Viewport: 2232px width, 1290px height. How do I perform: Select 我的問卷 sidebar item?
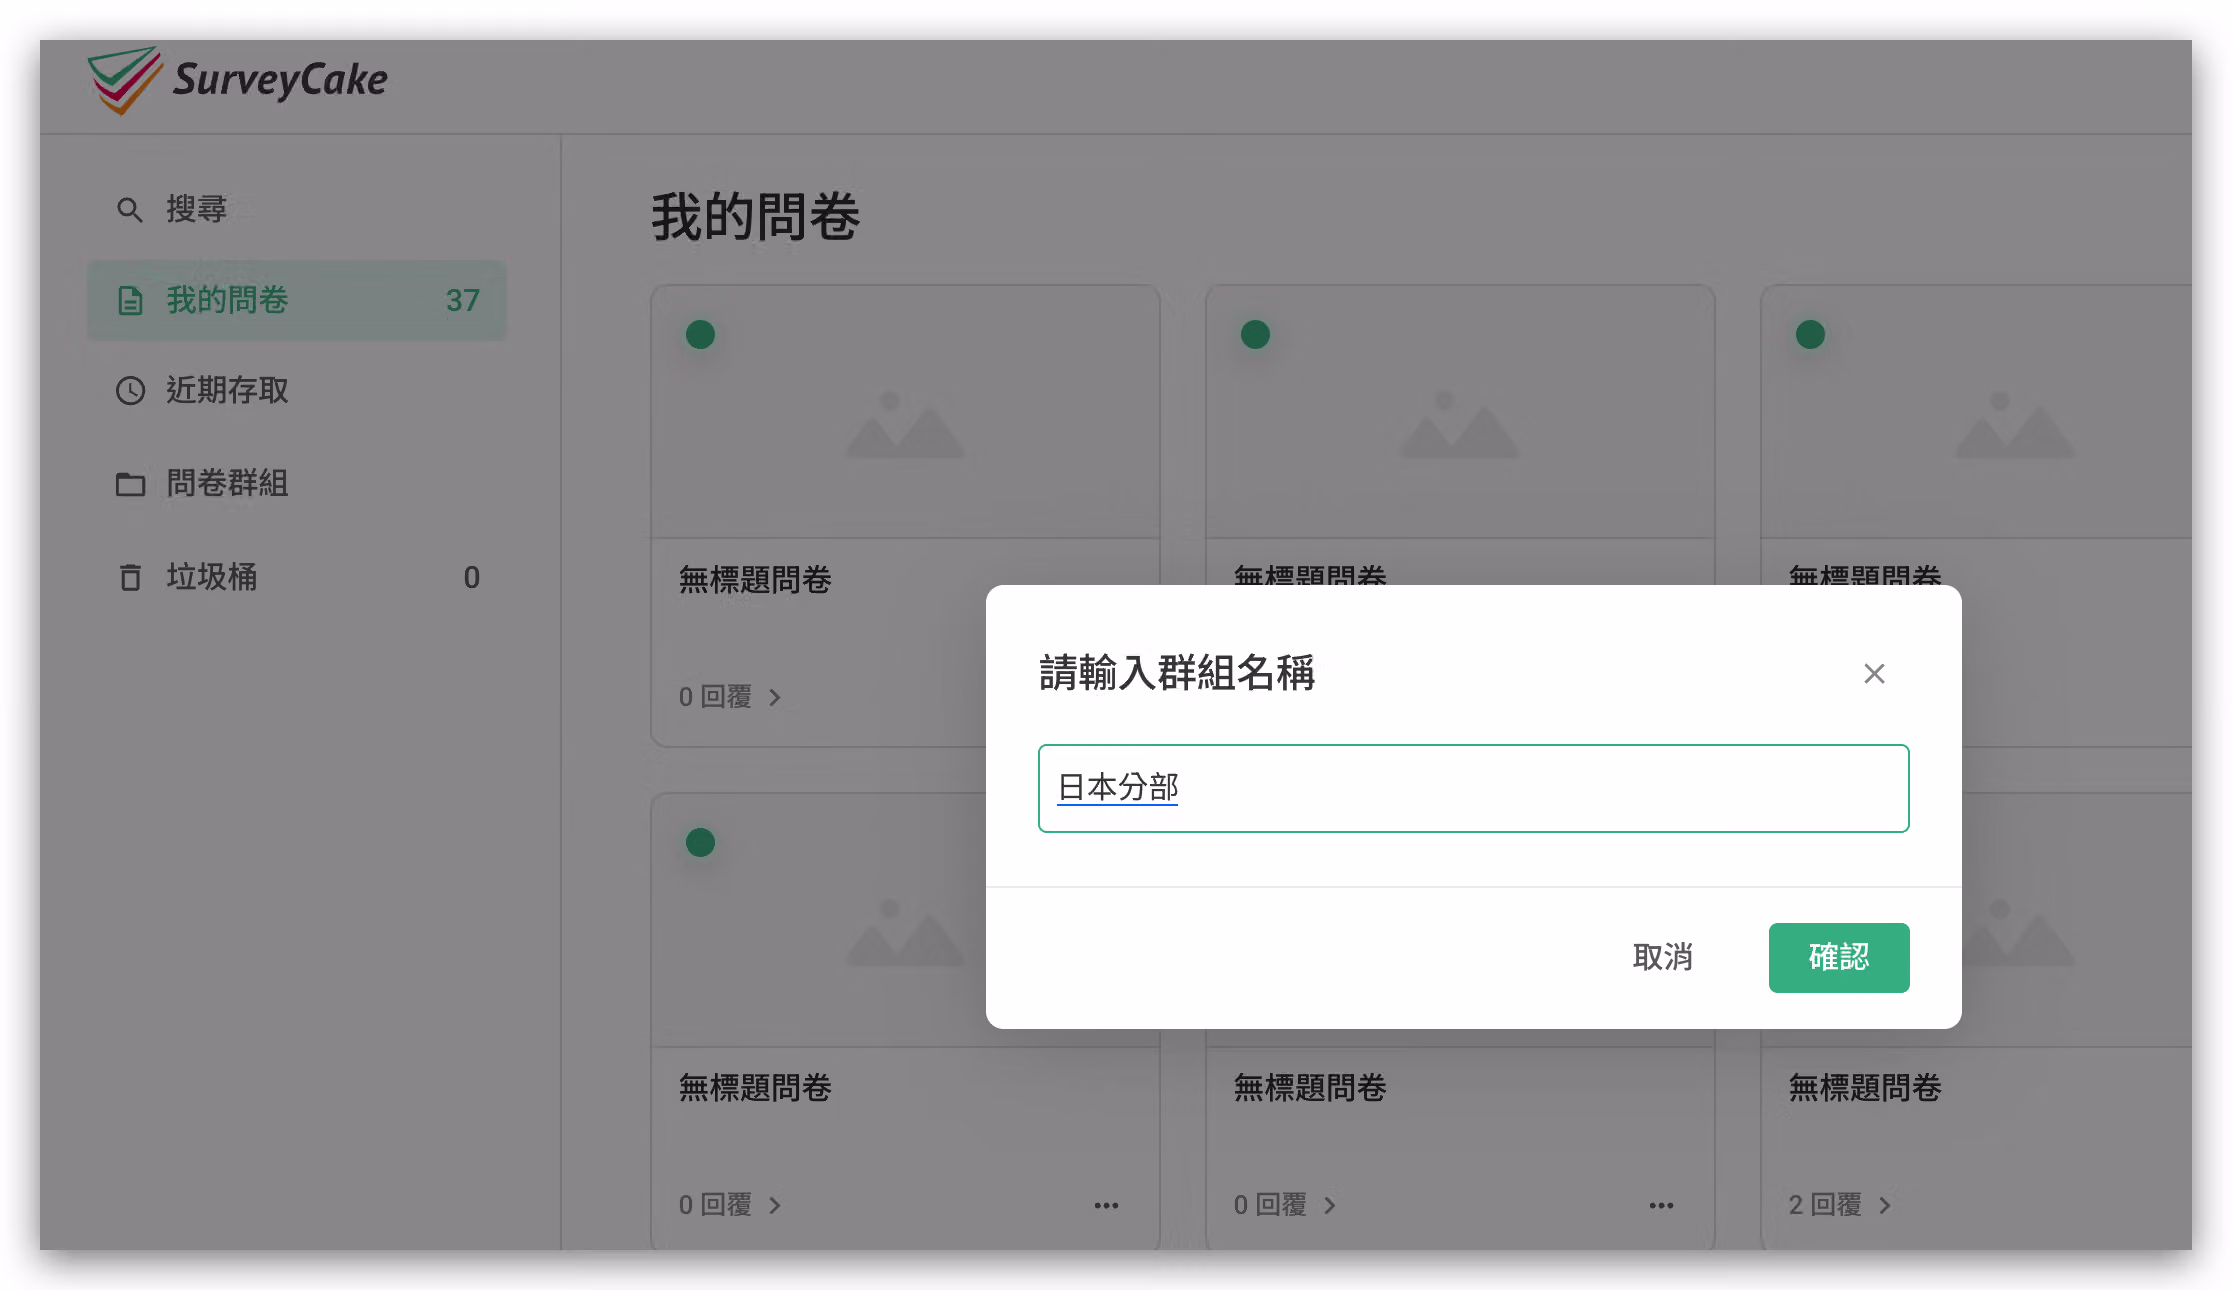tap(296, 300)
